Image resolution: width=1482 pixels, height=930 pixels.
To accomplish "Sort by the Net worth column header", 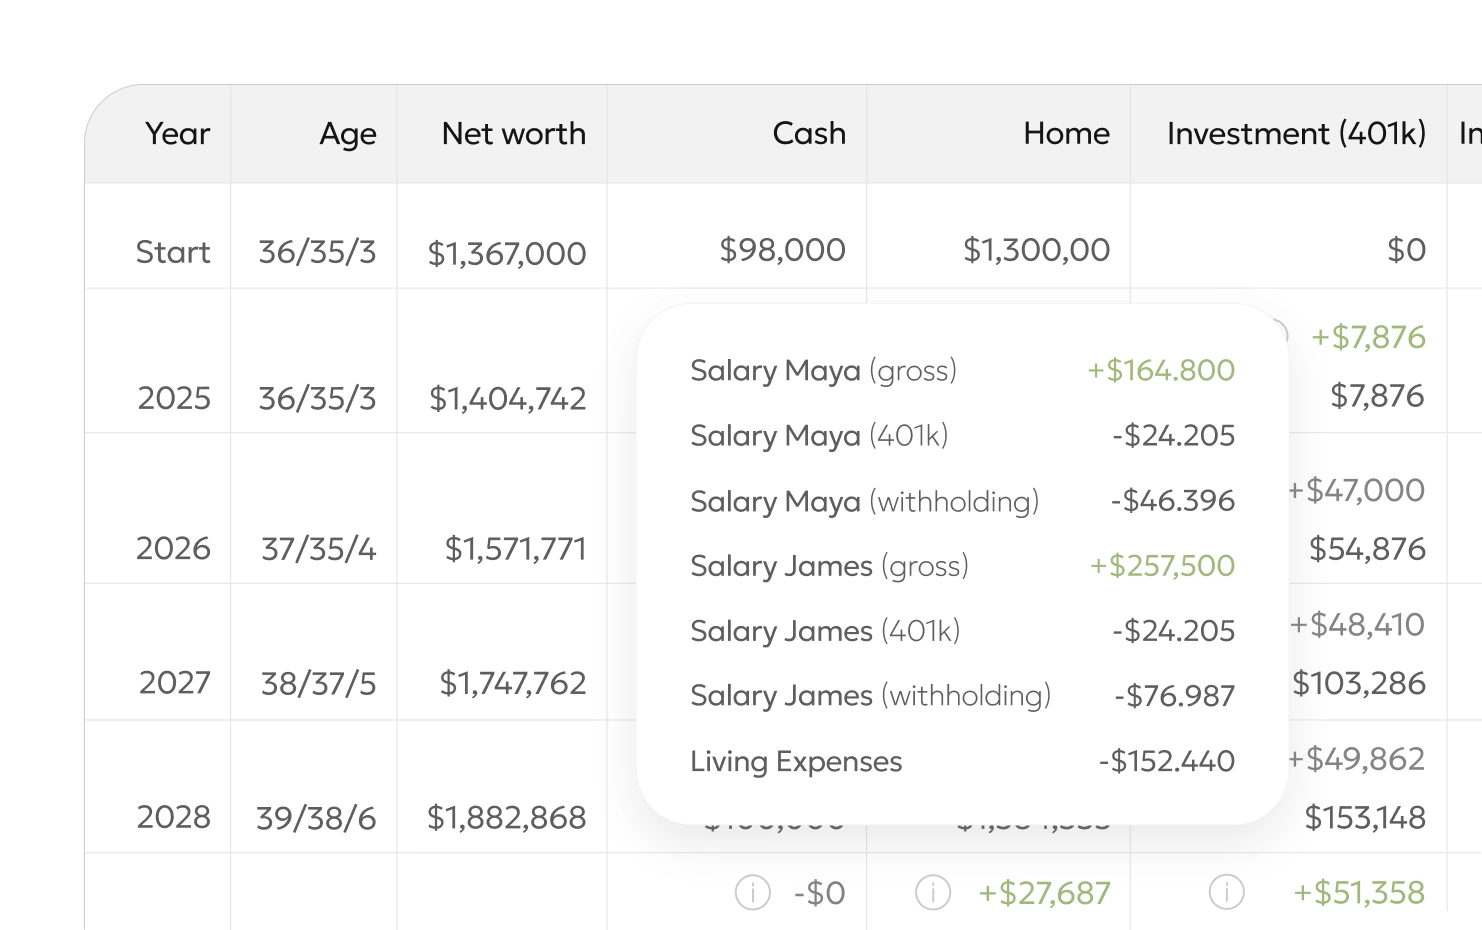I will [x=513, y=134].
